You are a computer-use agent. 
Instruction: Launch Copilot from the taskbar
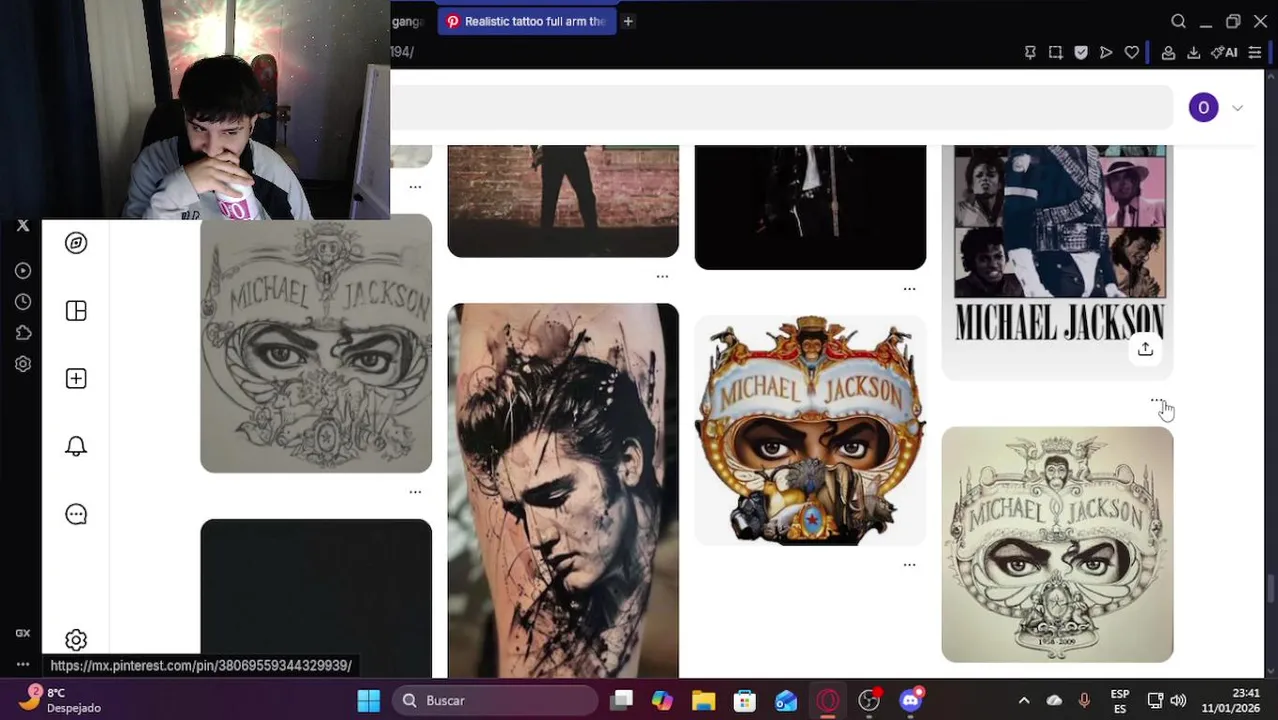662,701
